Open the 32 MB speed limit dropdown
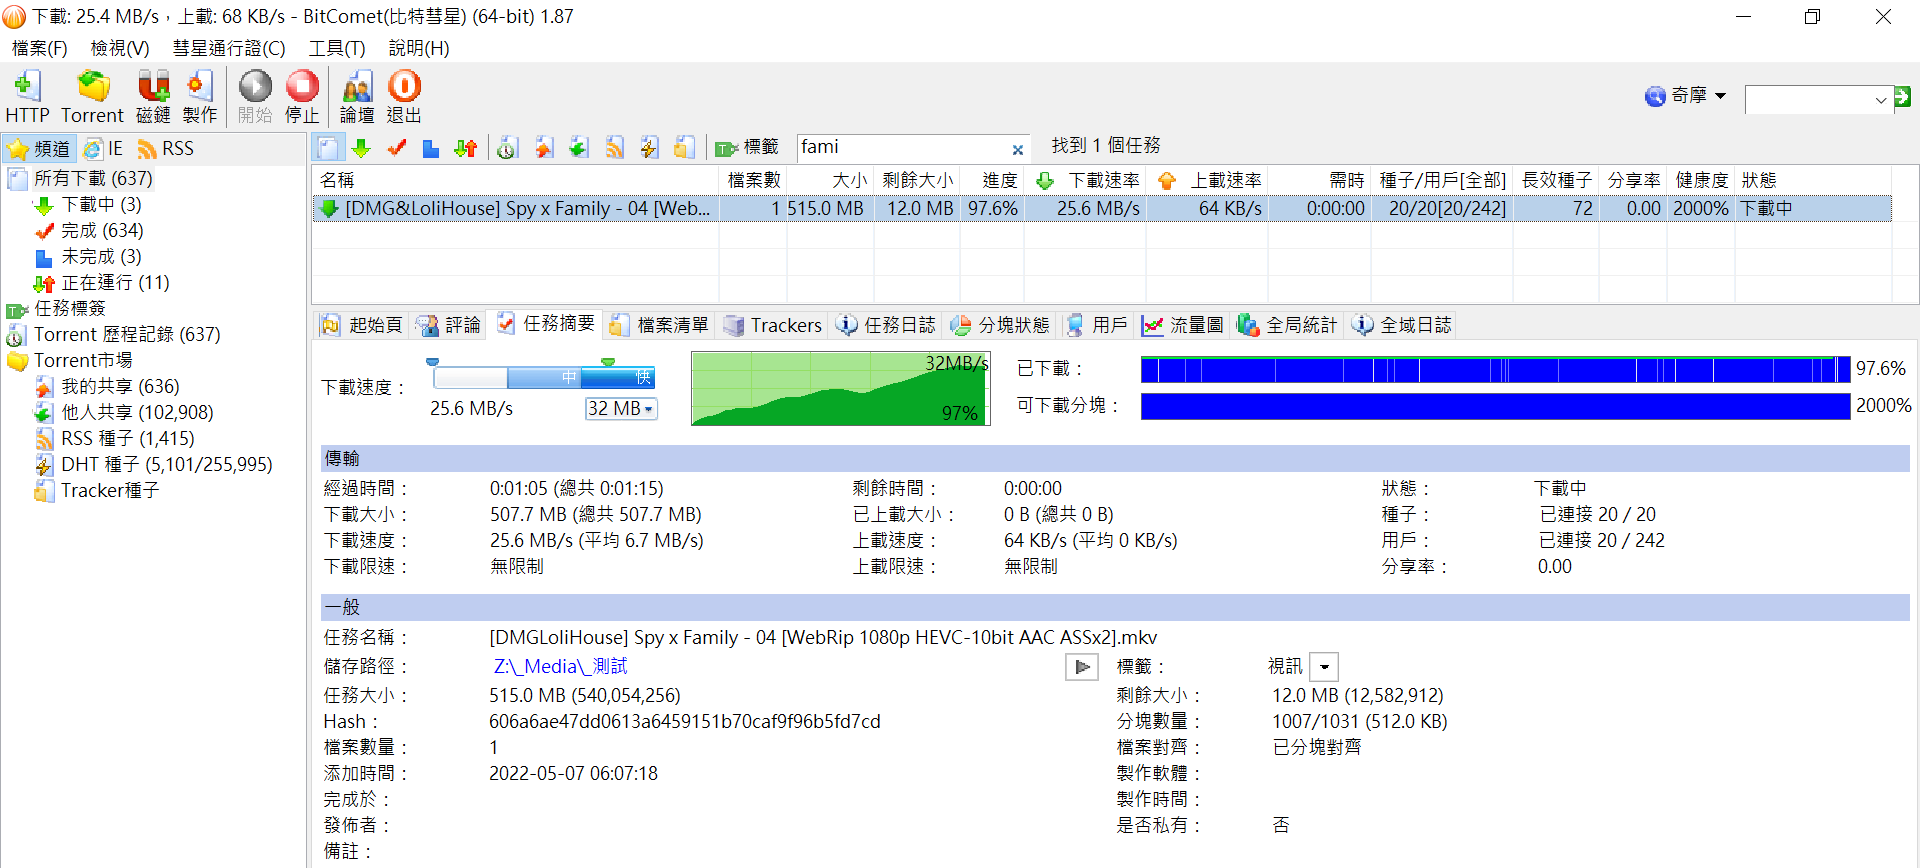Screen dimensions: 1920x868 tap(621, 408)
